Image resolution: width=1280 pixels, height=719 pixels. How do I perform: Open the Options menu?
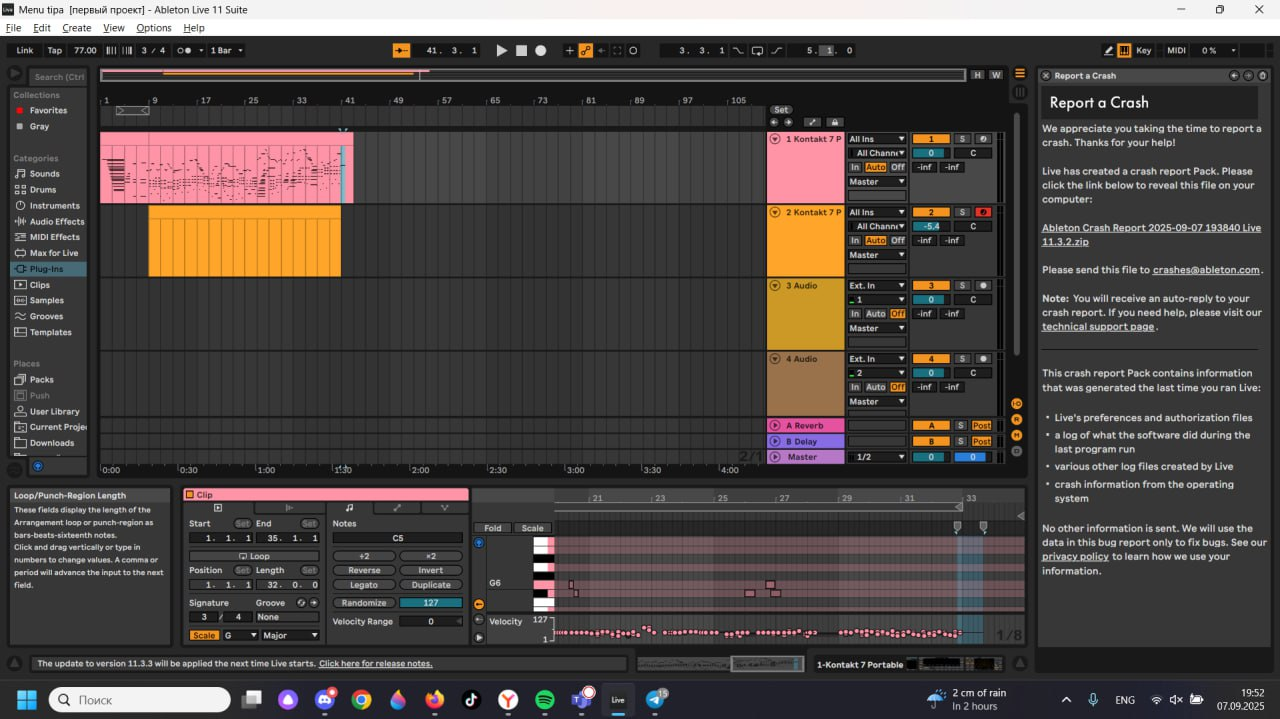[x=154, y=28]
